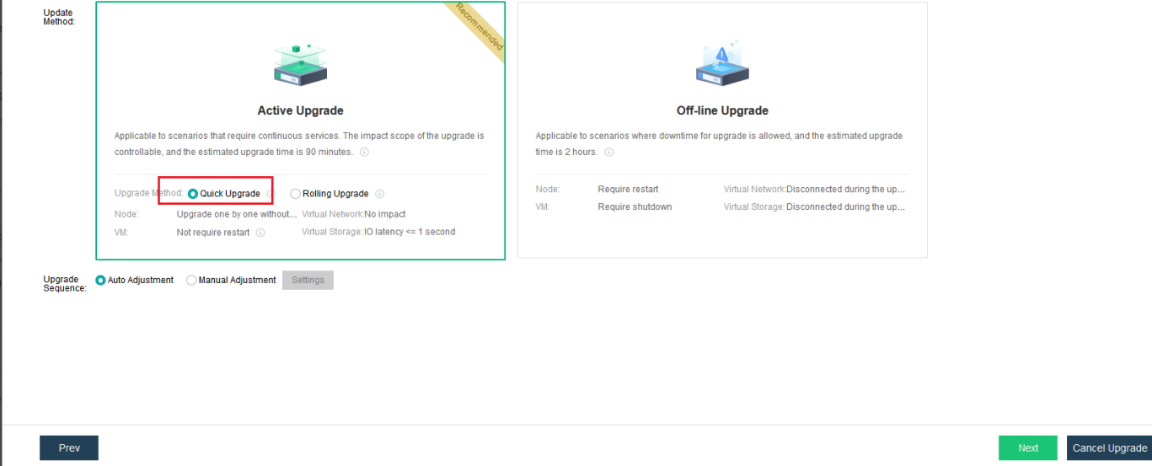Click Virtual Storage 'Disconnected during the up...' text
Screen dimensions: 1152x466
point(846,207)
